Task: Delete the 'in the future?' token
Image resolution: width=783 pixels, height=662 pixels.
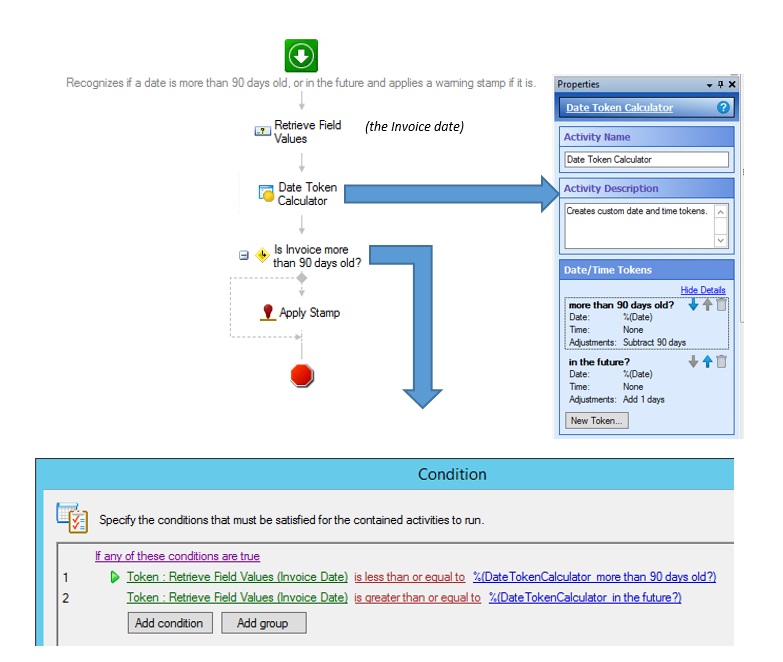Action: pos(722,361)
